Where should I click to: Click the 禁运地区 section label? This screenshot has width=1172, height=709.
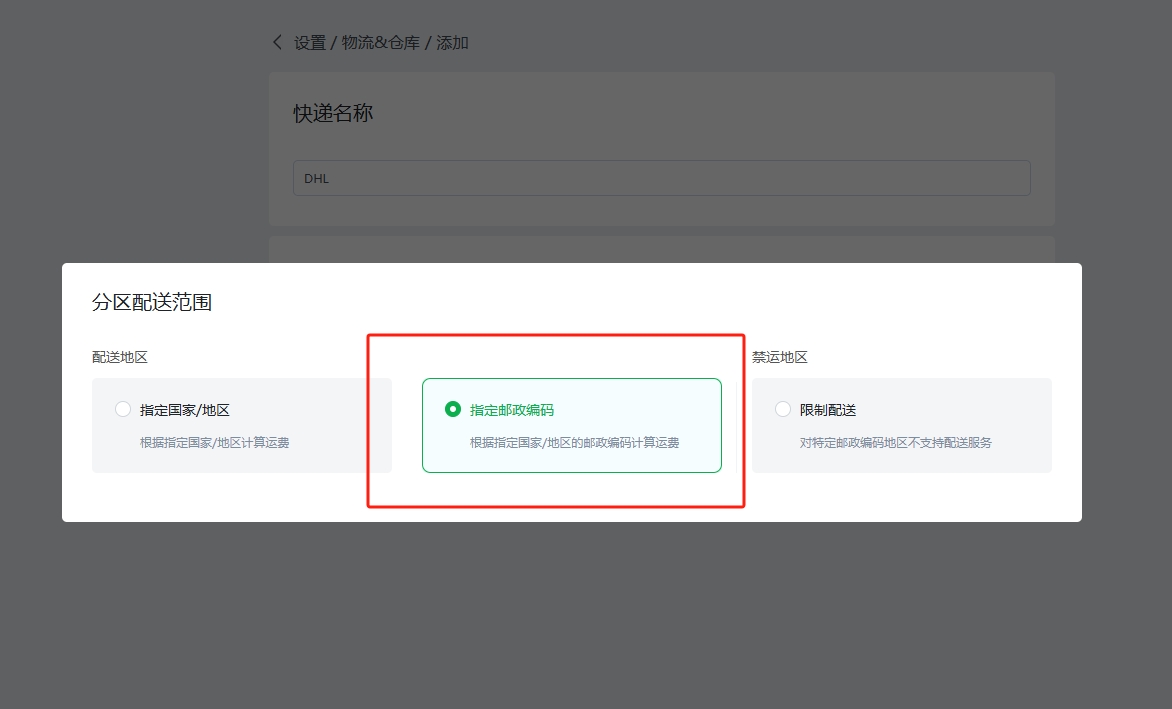pos(780,357)
